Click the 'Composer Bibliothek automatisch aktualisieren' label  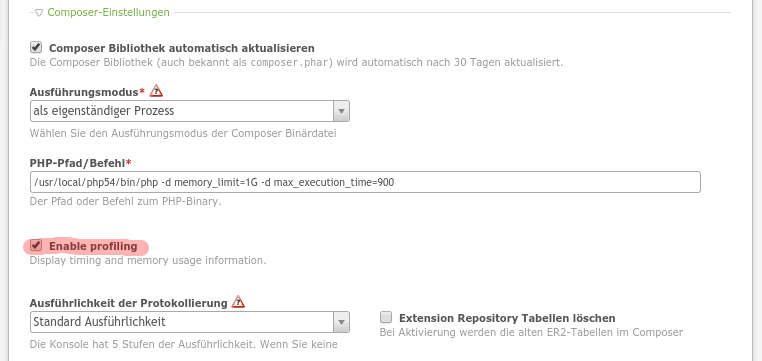click(182, 48)
